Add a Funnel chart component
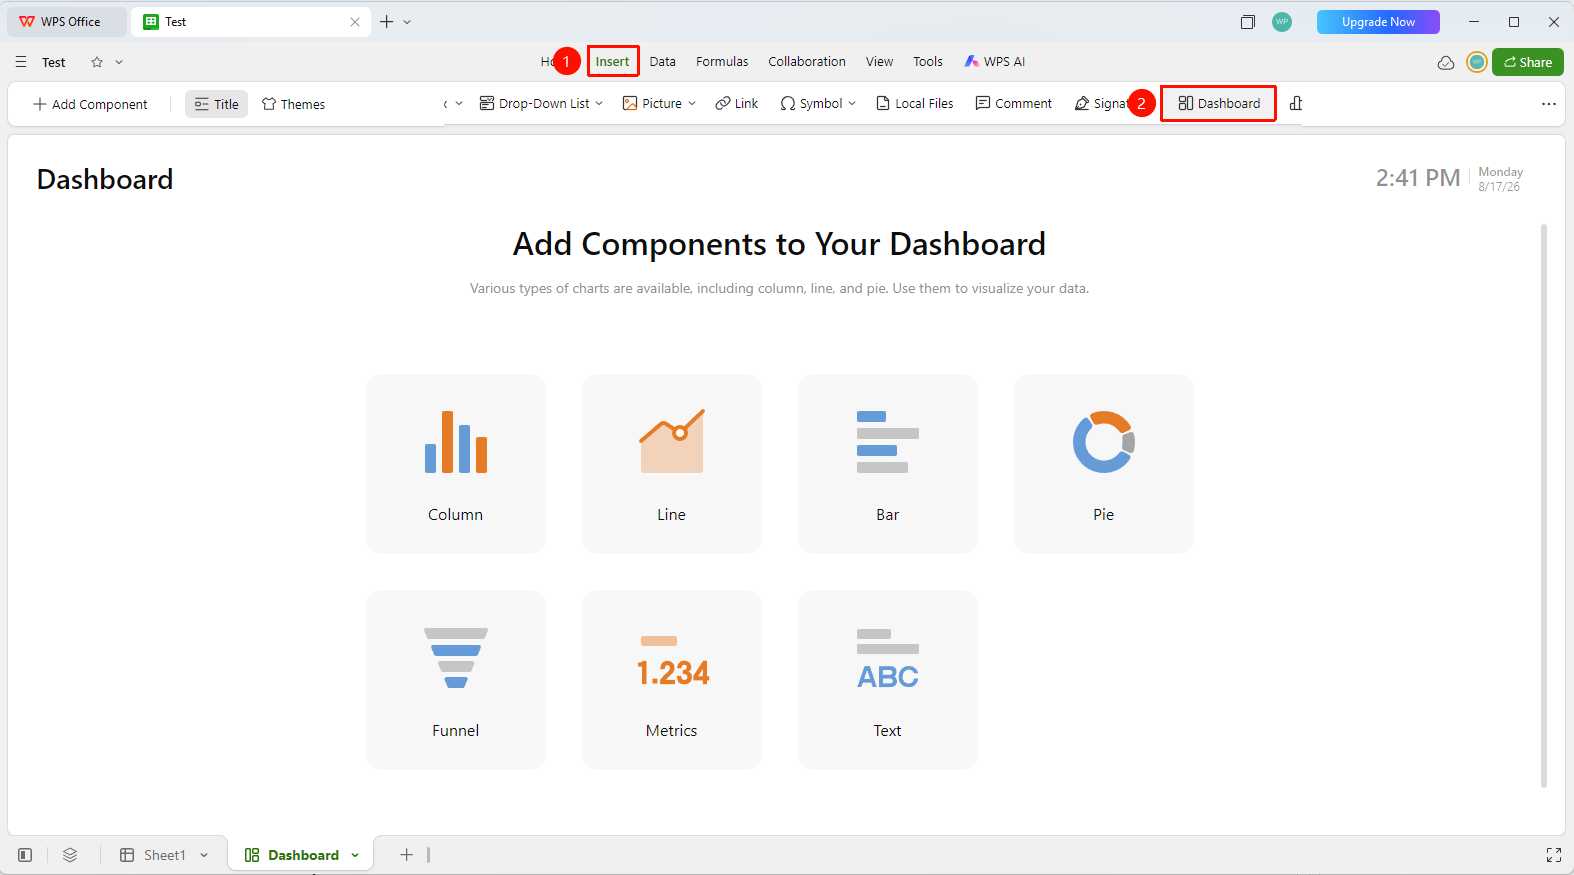 [x=456, y=680]
